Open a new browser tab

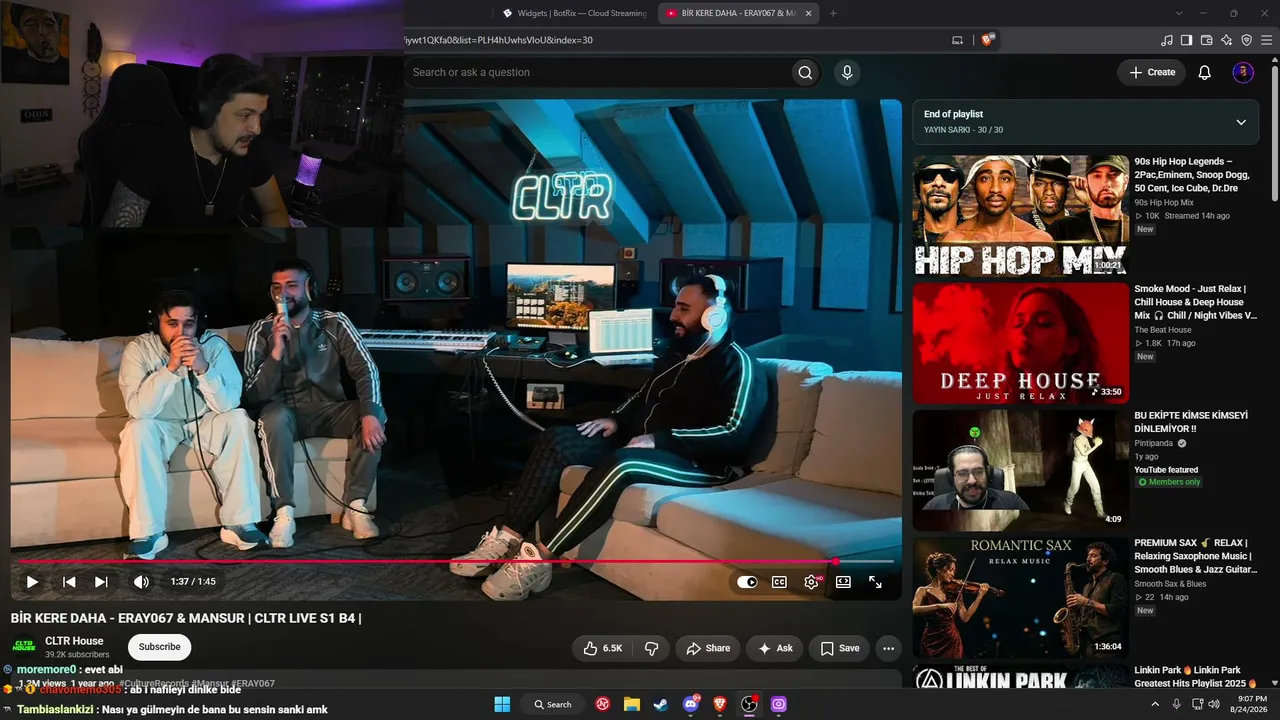coord(833,13)
